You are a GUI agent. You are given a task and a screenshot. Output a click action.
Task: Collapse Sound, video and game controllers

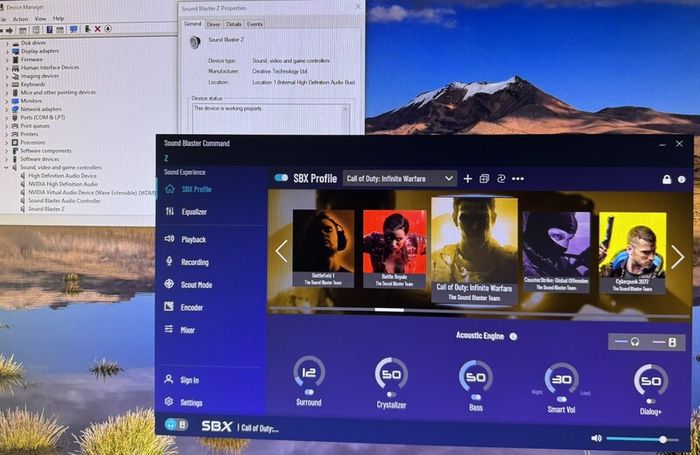(6, 168)
